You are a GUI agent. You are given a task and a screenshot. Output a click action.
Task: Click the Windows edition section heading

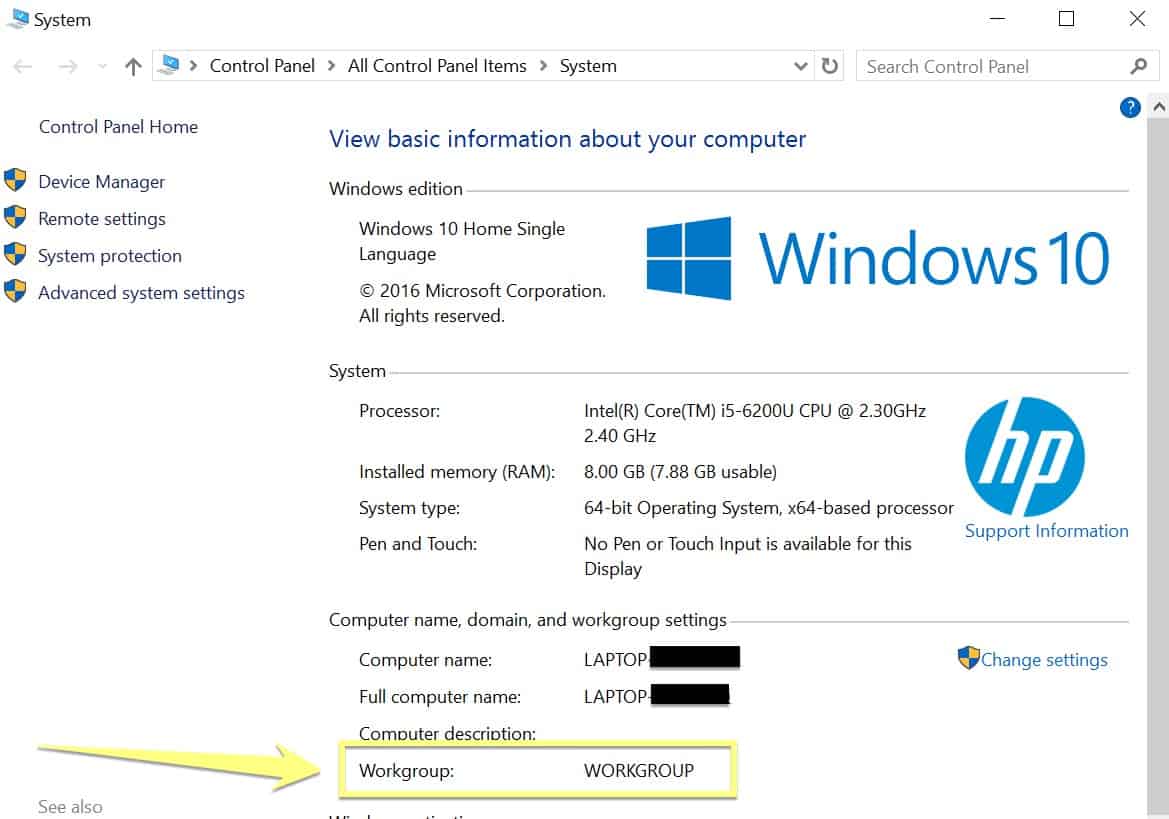click(396, 189)
